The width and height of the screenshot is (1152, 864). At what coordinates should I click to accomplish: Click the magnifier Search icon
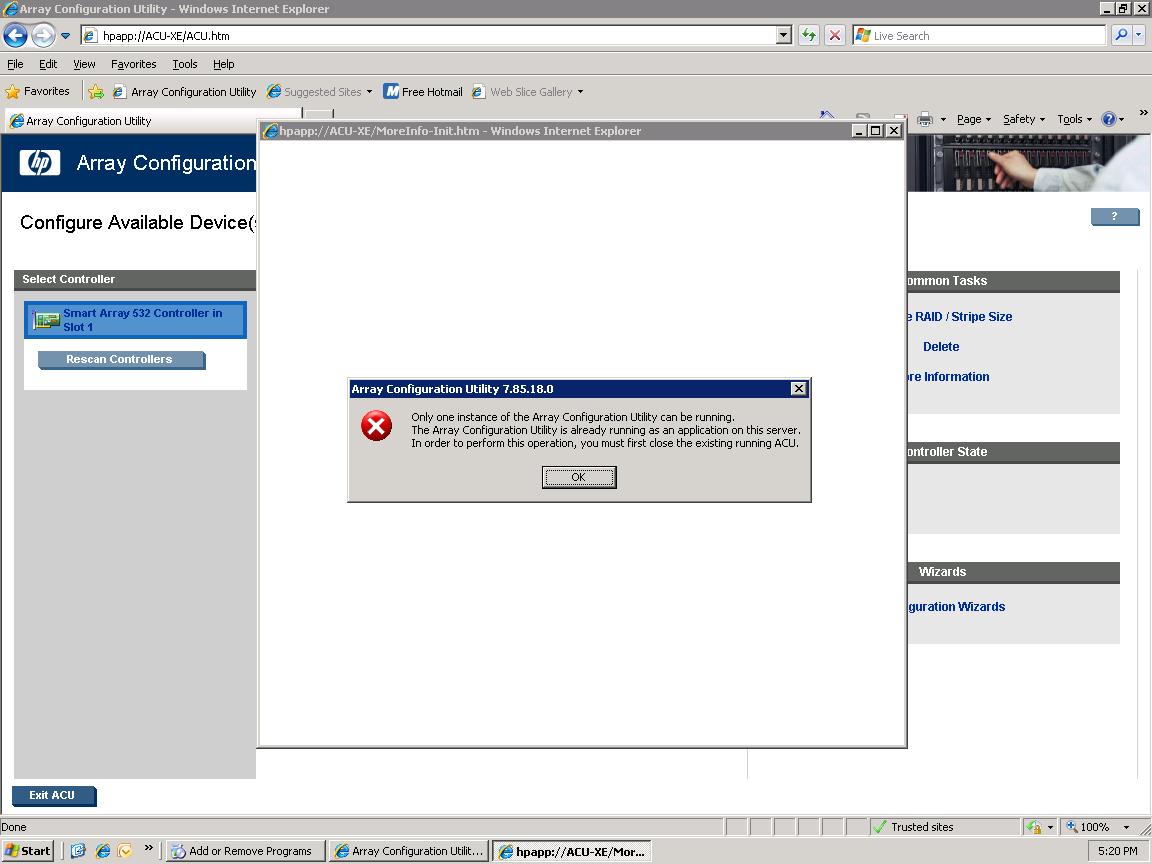pyautogui.click(x=1120, y=35)
